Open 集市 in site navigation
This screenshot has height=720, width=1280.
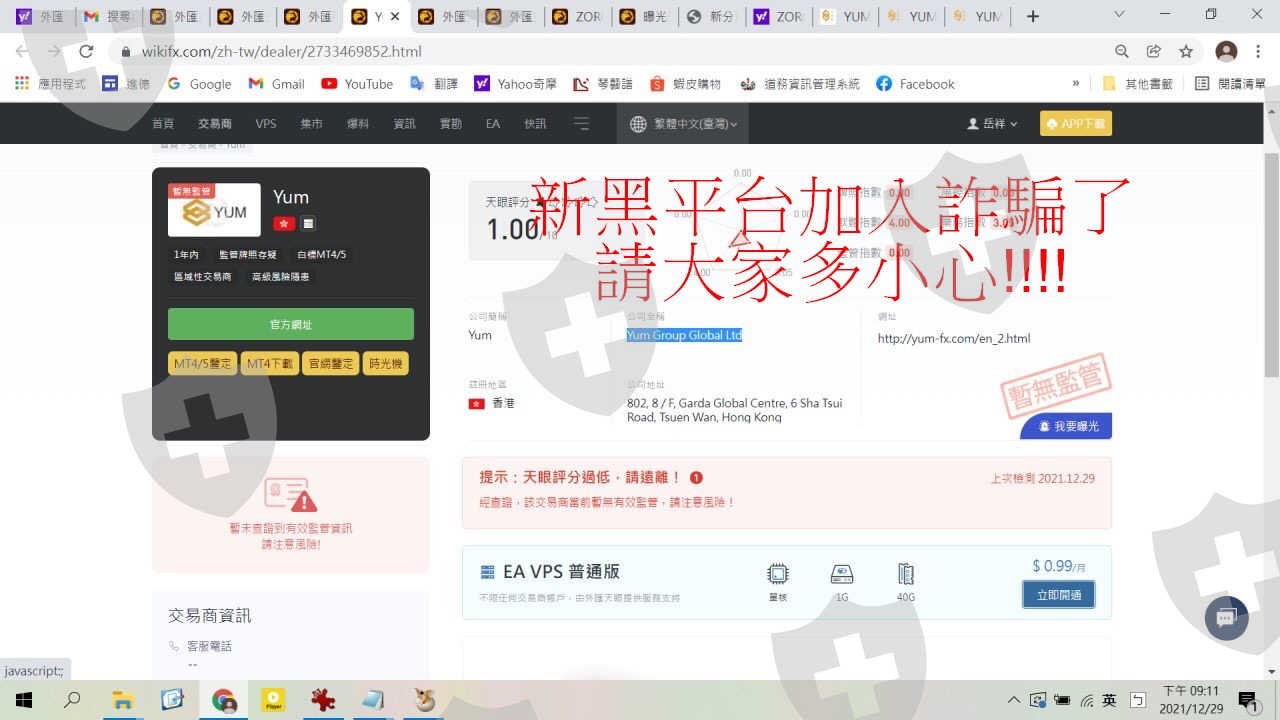(x=312, y=124)
